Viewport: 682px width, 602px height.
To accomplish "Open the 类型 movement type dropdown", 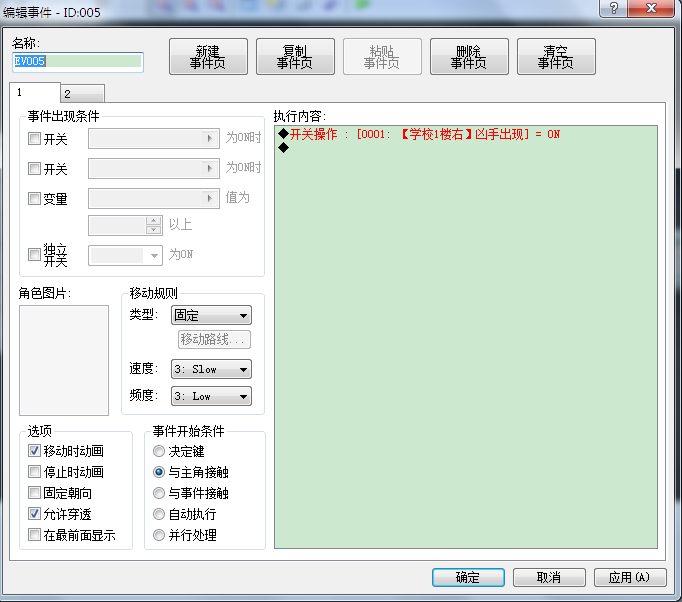I will pyautogui.click(x=211, y=315).
